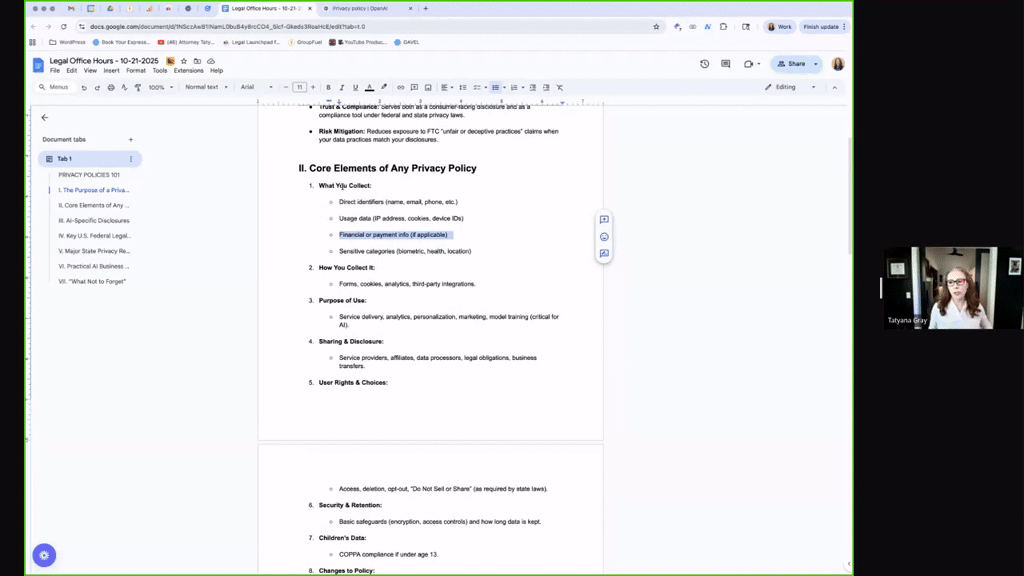Viewport: 1024px width, 576px height.
Task: Click the Share button
Action: pyautogui.click(x=795, y=63)
